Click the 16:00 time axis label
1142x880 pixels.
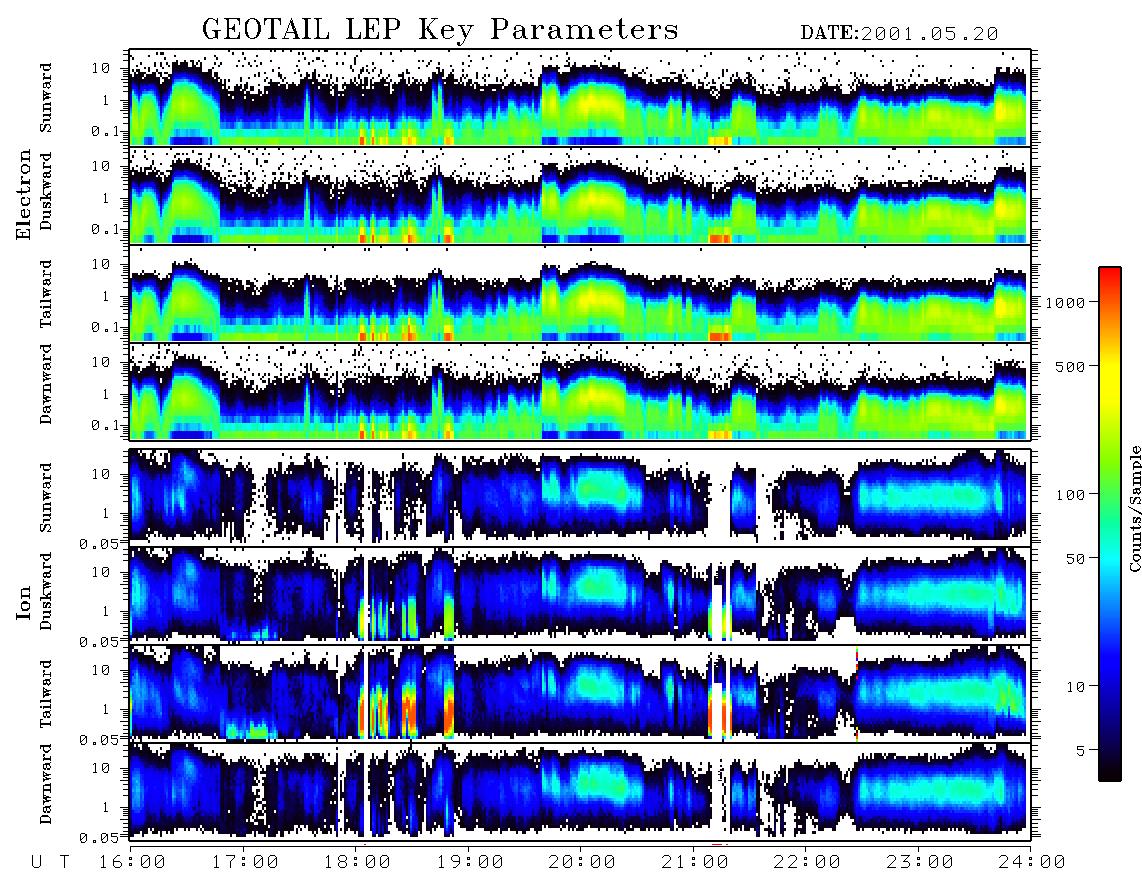[131, 862]
